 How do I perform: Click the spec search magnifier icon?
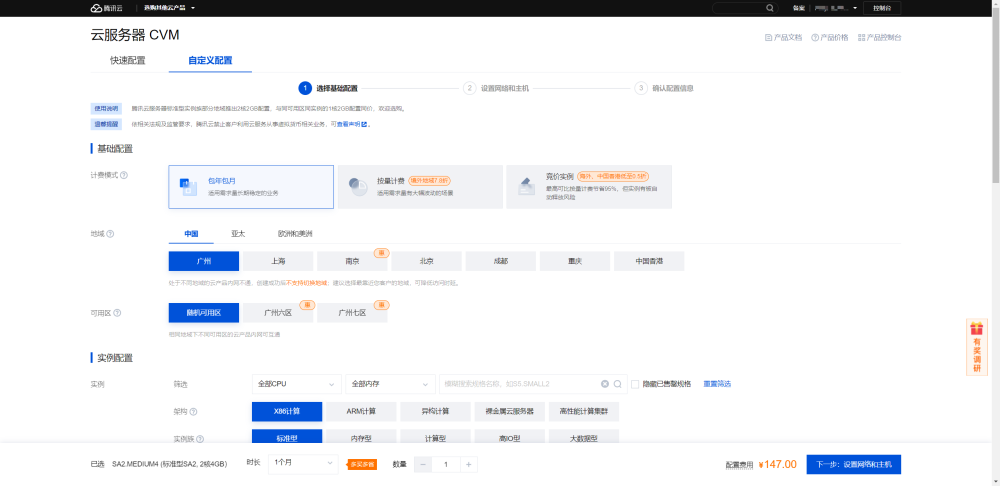coord(617,384)
